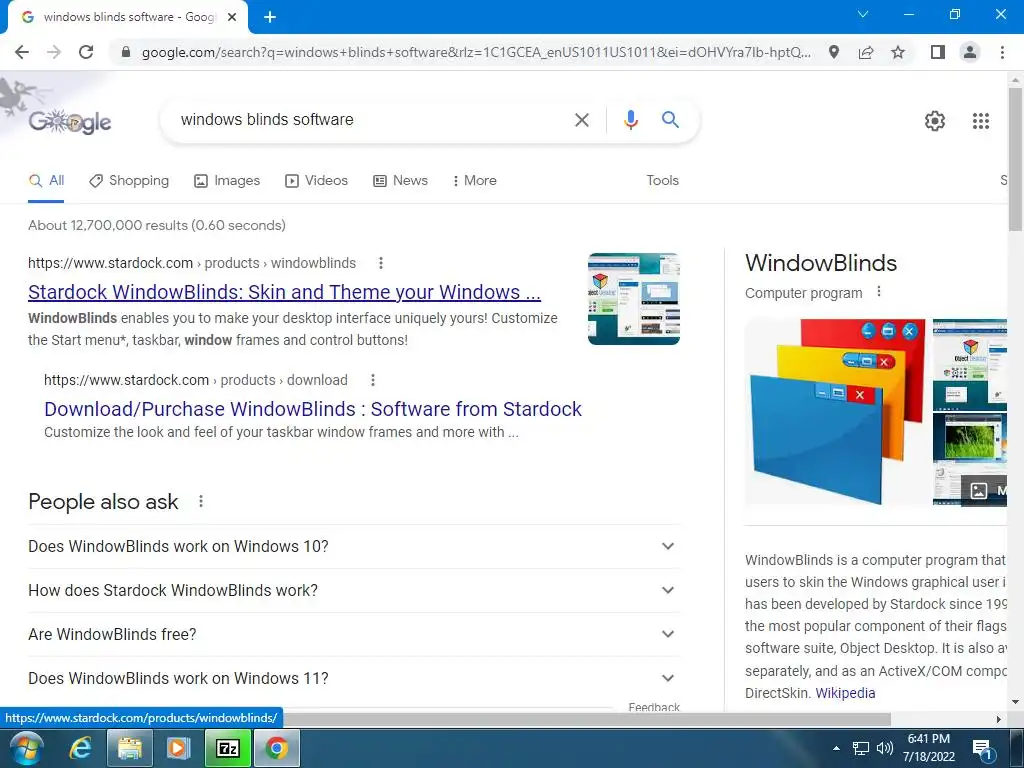Open Google quick settings gear
Viewport: 1024px width, 768px height.
935,121
